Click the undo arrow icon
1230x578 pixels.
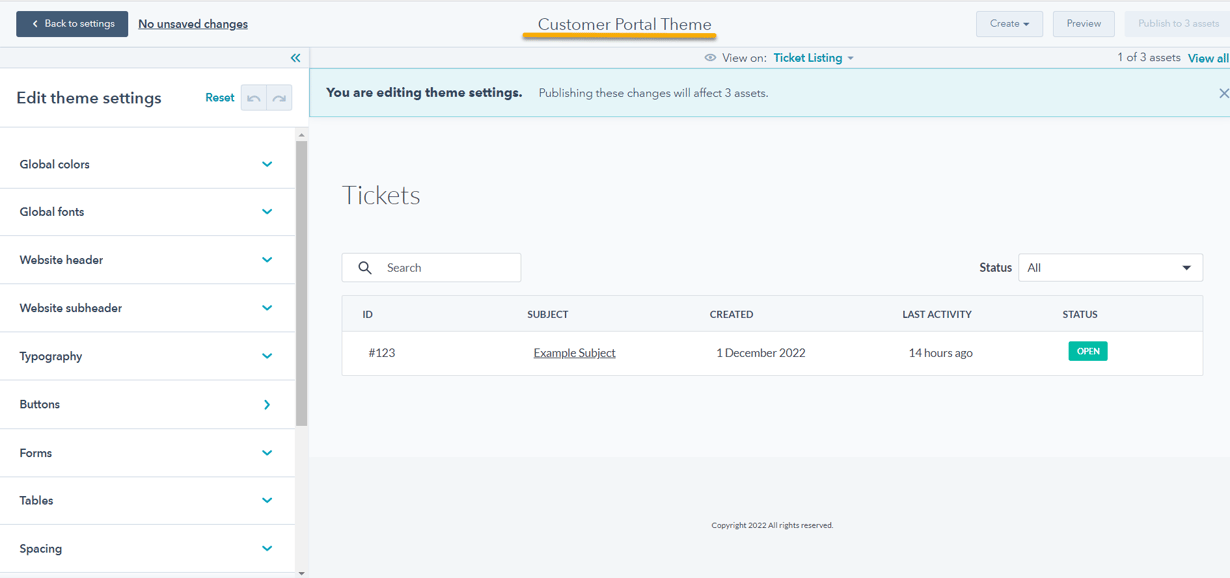[254, 98]
